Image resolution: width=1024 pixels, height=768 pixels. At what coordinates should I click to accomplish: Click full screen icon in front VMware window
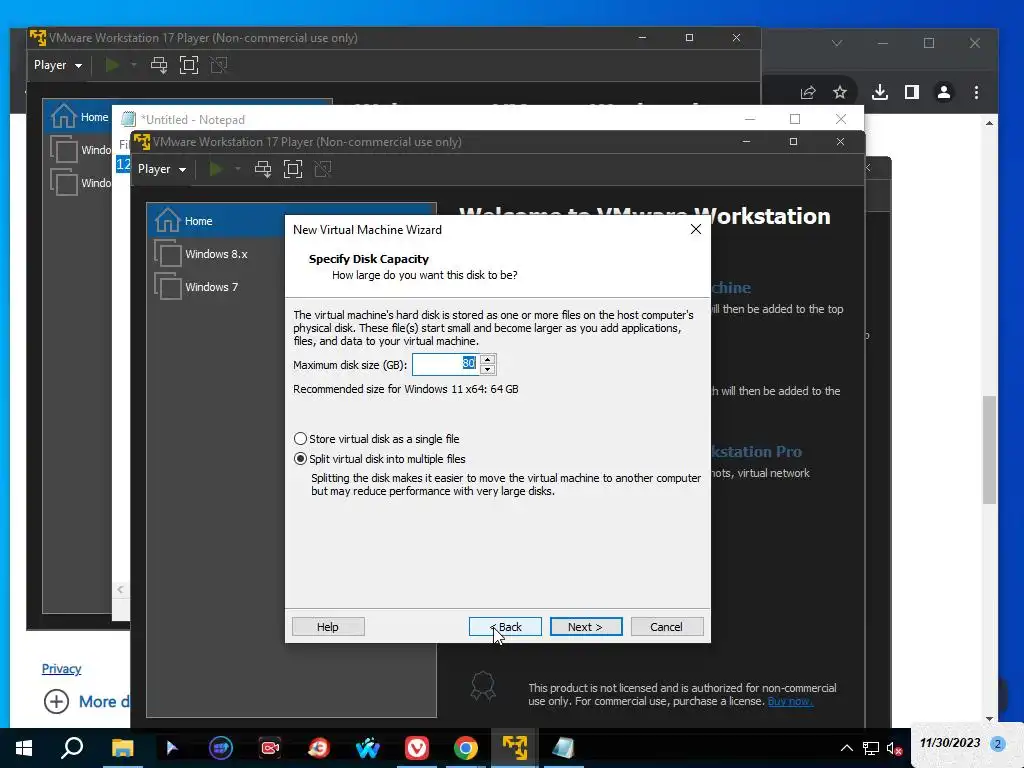coord(293,169)
